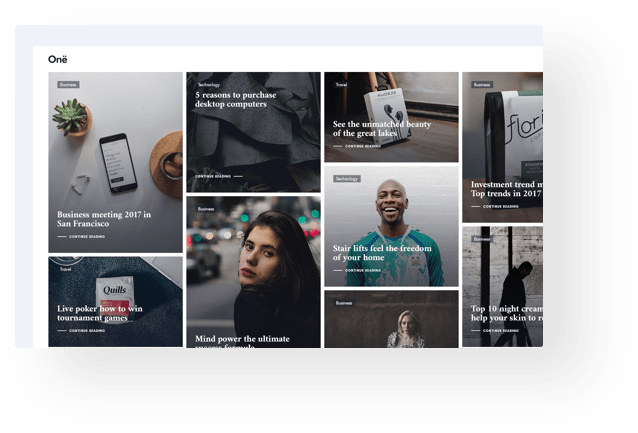Click Business tag on blonde woman card
This screenshot has height=433, width=638.
tap(344, 303)
